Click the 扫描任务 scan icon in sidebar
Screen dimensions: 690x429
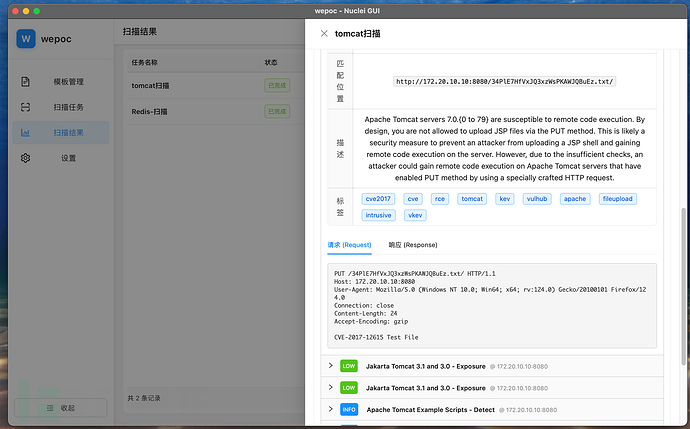pyautogui.click(x=26, y=107)
